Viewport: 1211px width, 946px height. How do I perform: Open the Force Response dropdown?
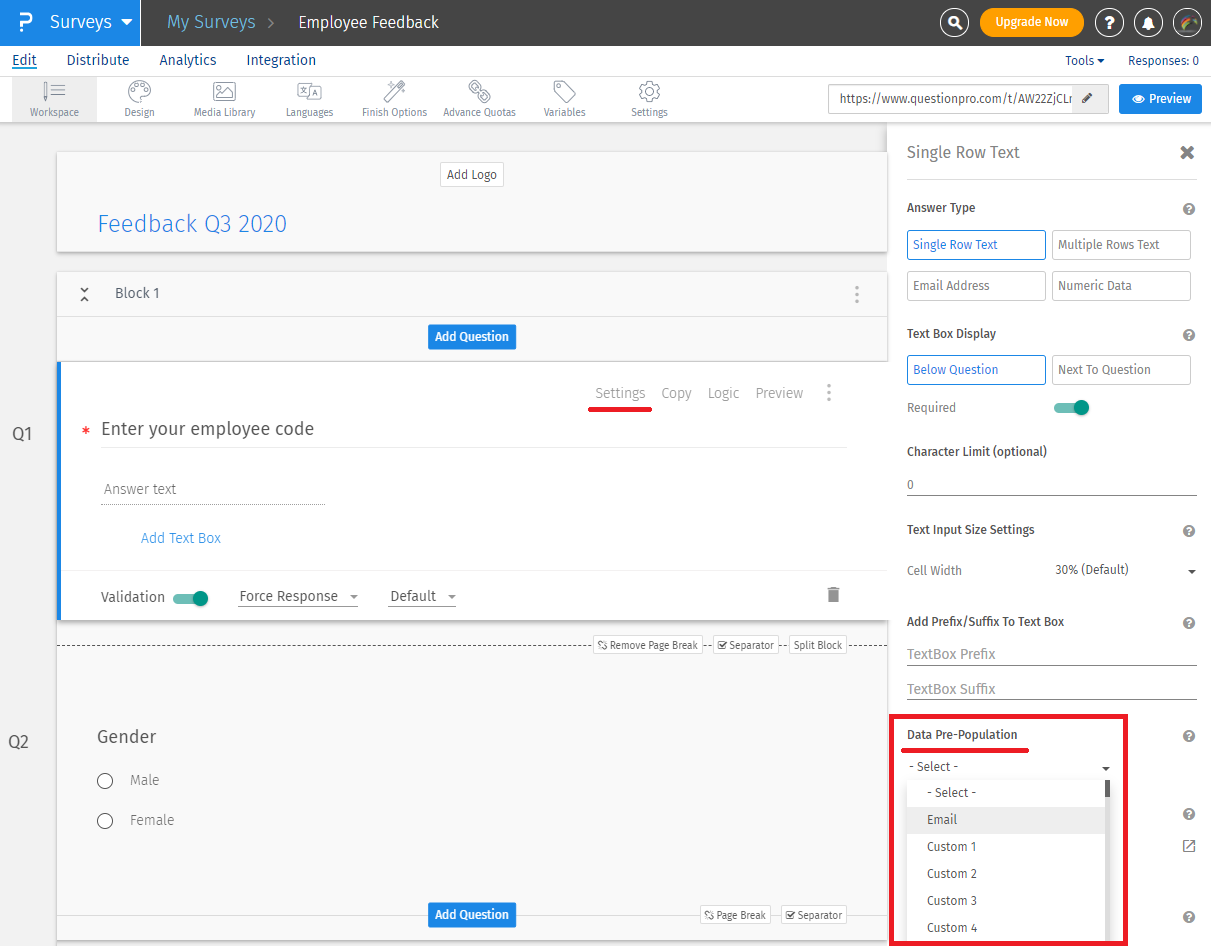point(298,597)
